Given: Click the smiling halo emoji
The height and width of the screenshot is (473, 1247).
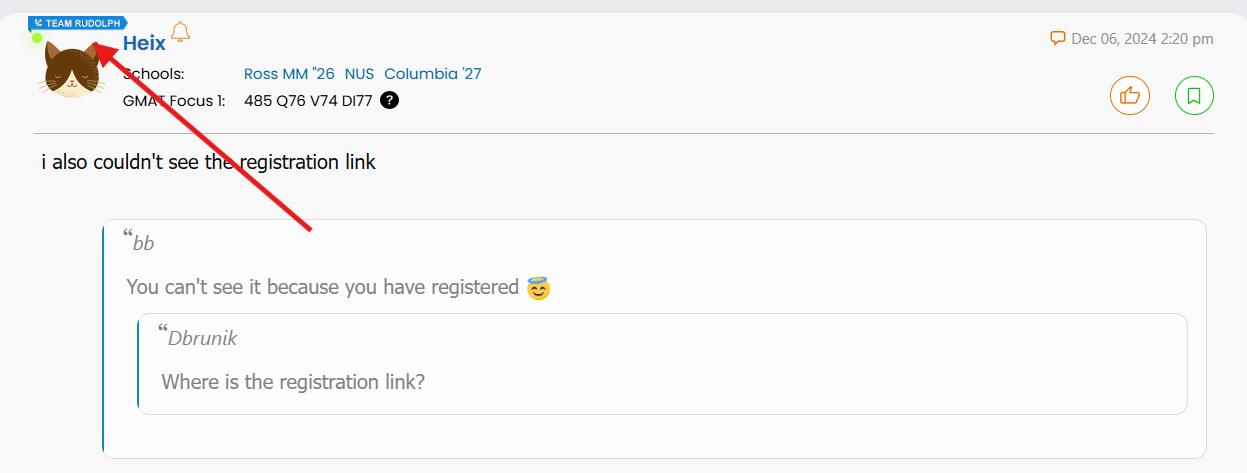Looking at the screenshot, I should point(539,288).
